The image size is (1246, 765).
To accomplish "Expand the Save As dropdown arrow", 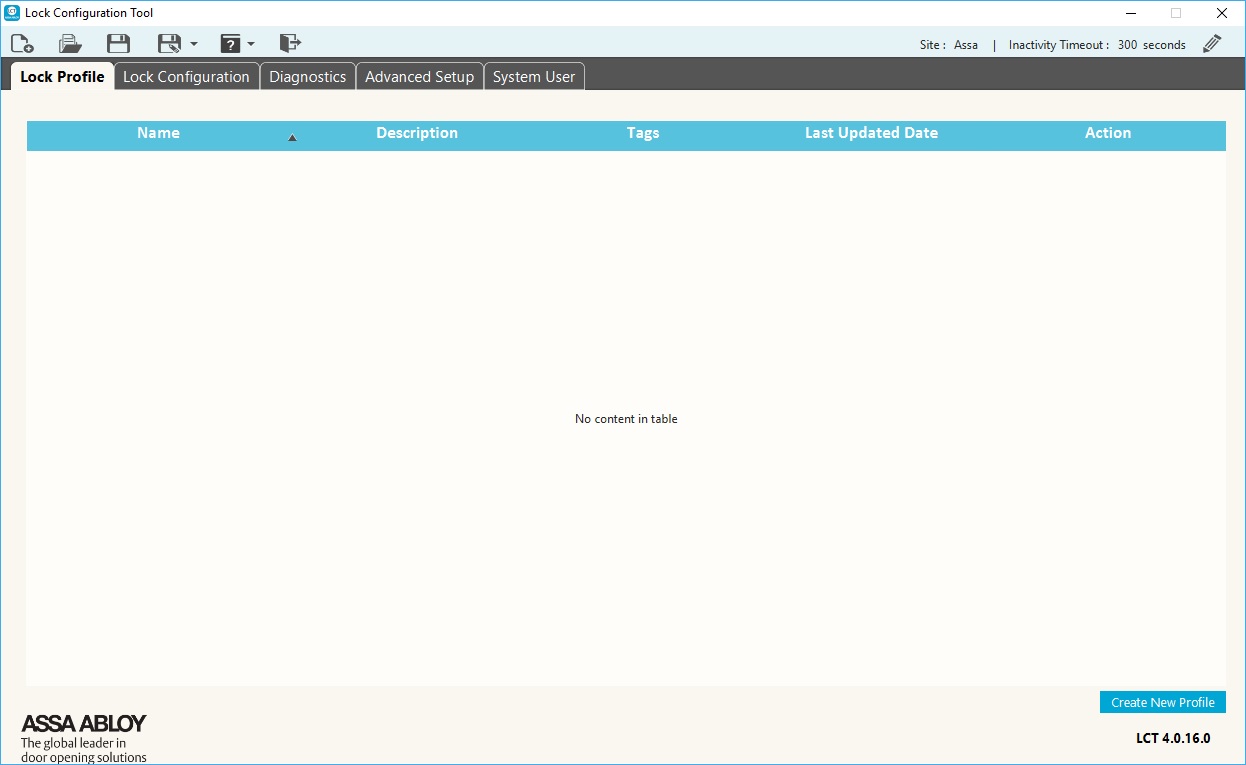I will click(x=193, y=44).
